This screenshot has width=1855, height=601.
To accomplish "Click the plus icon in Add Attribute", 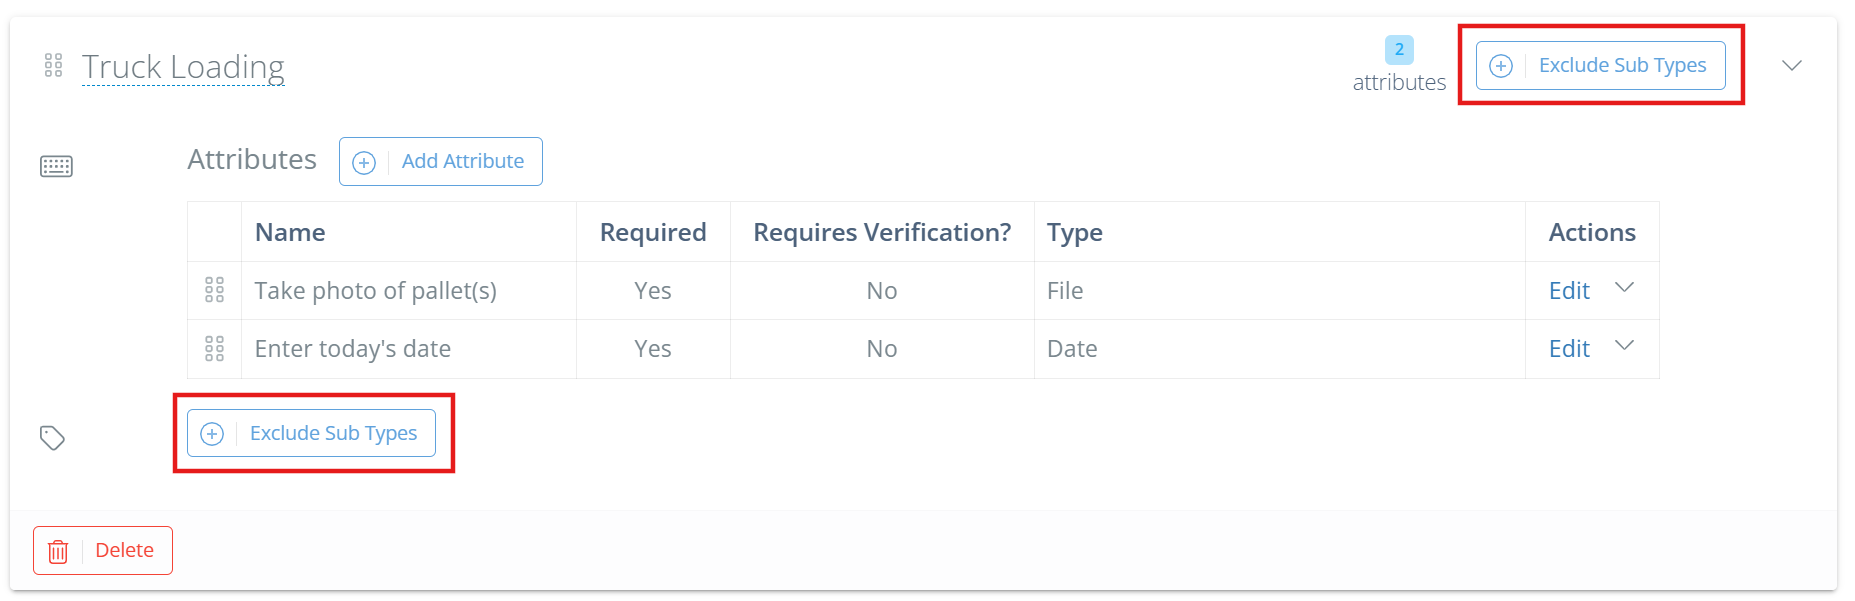I will pos(364,162).
